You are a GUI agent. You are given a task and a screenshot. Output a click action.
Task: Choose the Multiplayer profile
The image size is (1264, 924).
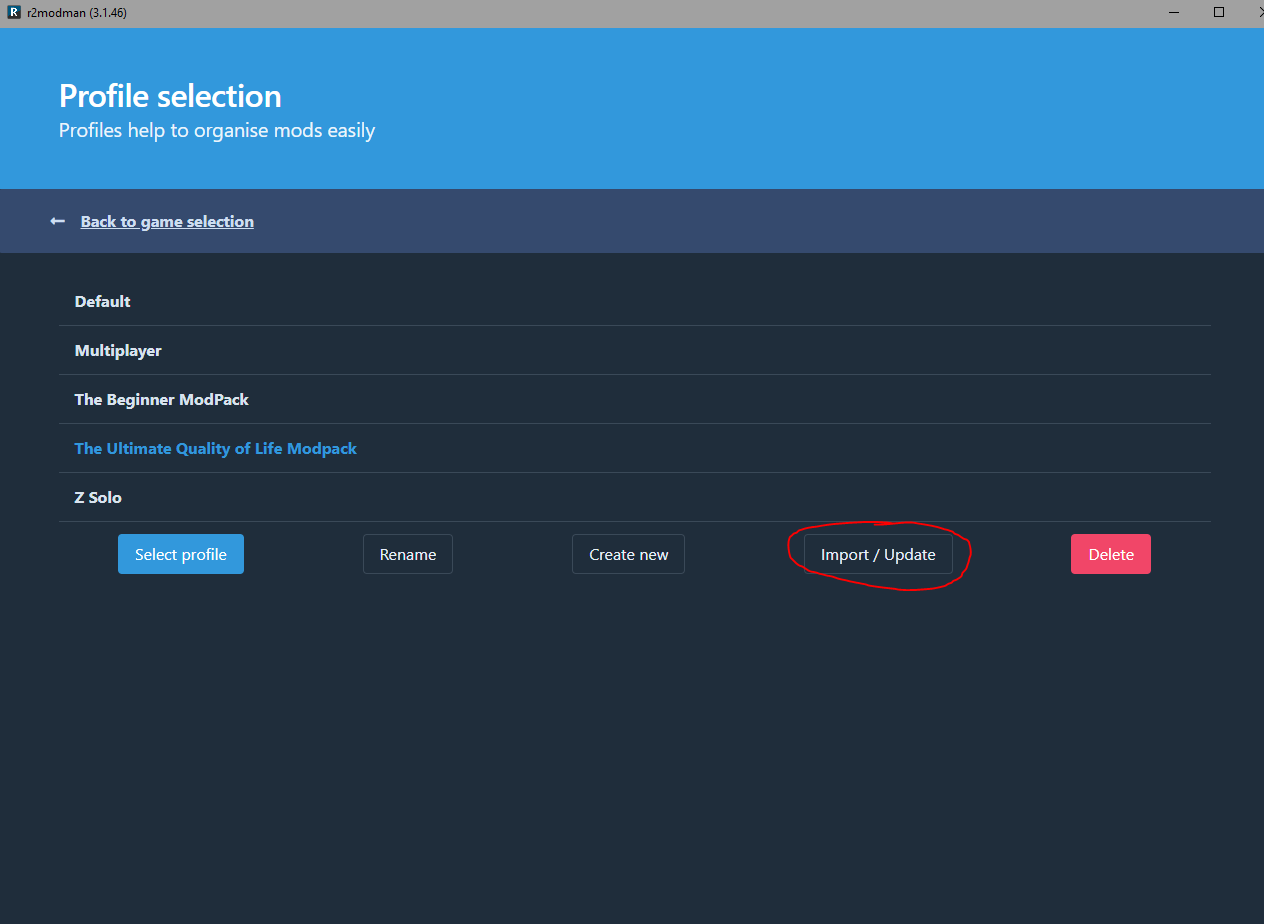tap(634, 350)
